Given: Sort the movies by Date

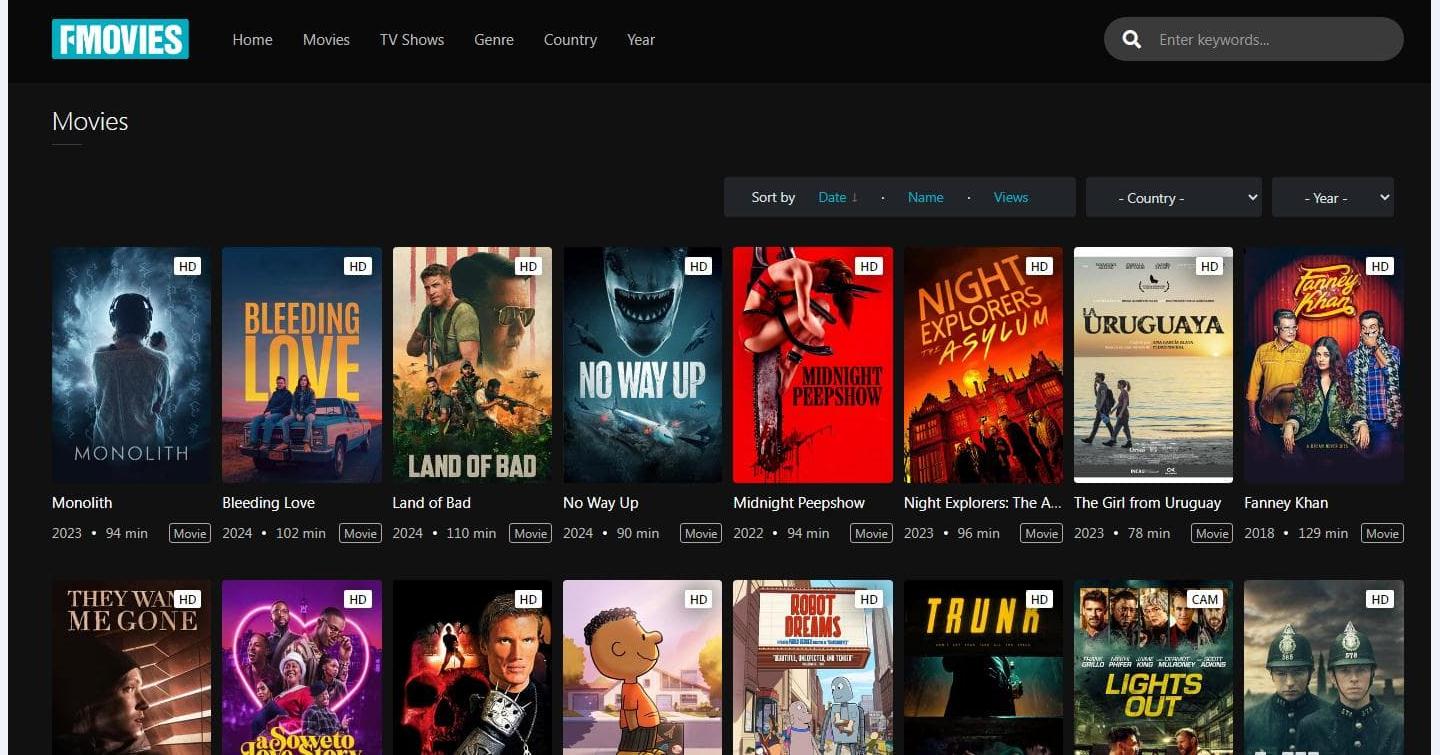Looking at the screenshot, I should point(838,197).
